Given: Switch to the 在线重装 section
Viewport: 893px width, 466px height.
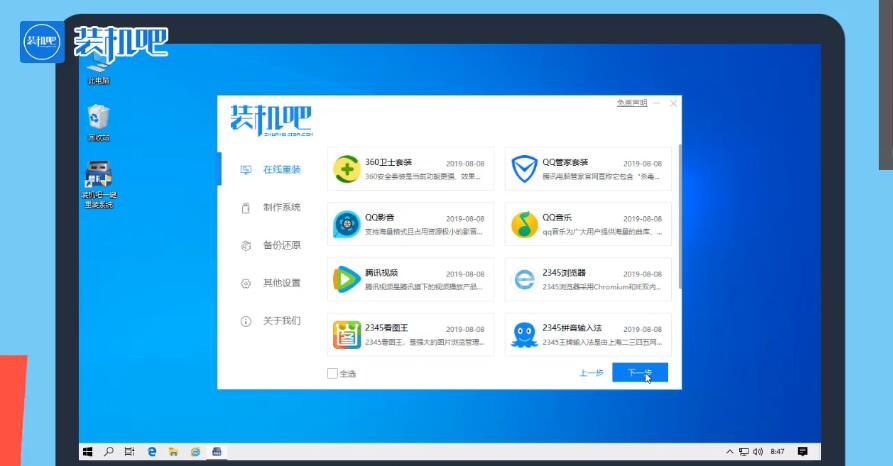Looking at the screenshot, I should coord(282,170).
